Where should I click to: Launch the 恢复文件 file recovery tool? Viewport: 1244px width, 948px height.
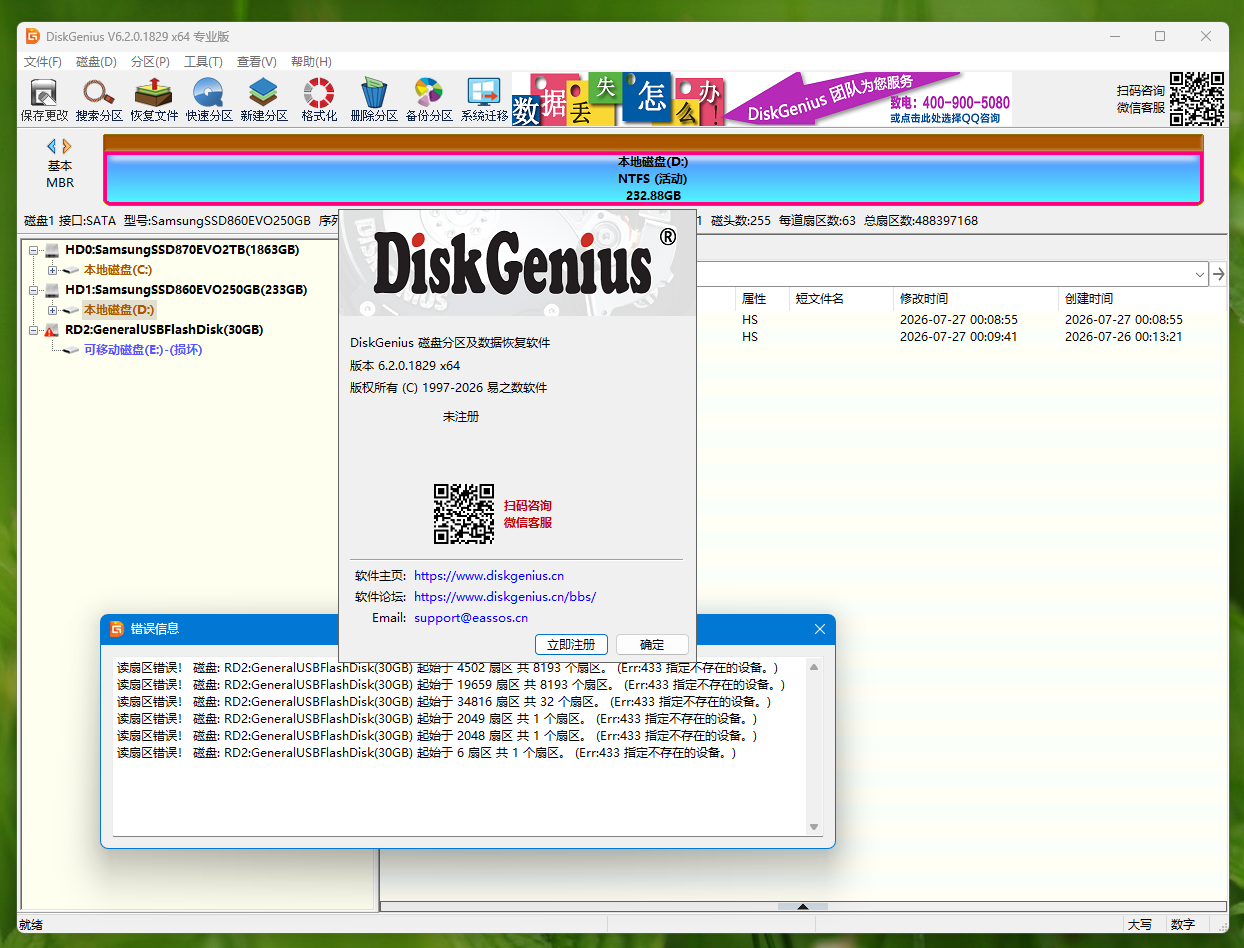coord(154,100)
